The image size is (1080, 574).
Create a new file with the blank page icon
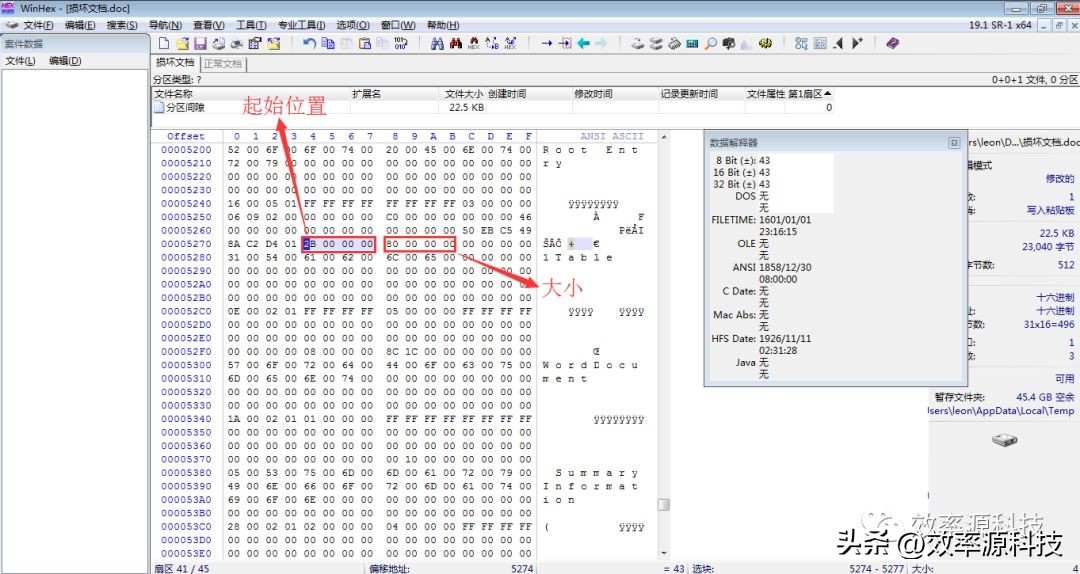(x=164, y=43)
